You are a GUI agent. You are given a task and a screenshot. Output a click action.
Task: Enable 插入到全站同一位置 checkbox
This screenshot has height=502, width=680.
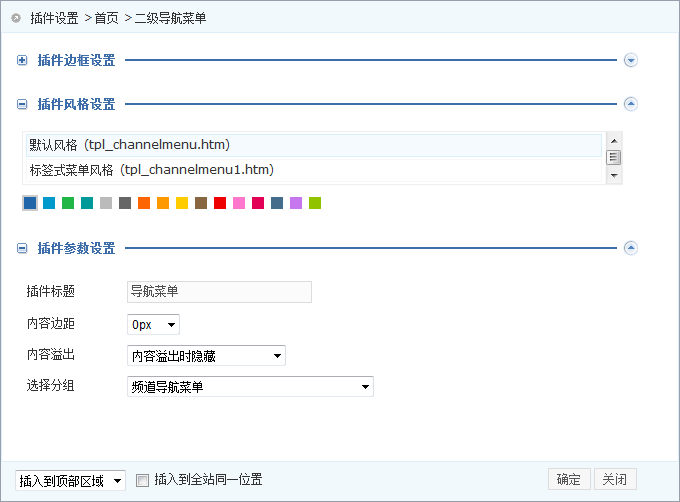click(142, 480)
